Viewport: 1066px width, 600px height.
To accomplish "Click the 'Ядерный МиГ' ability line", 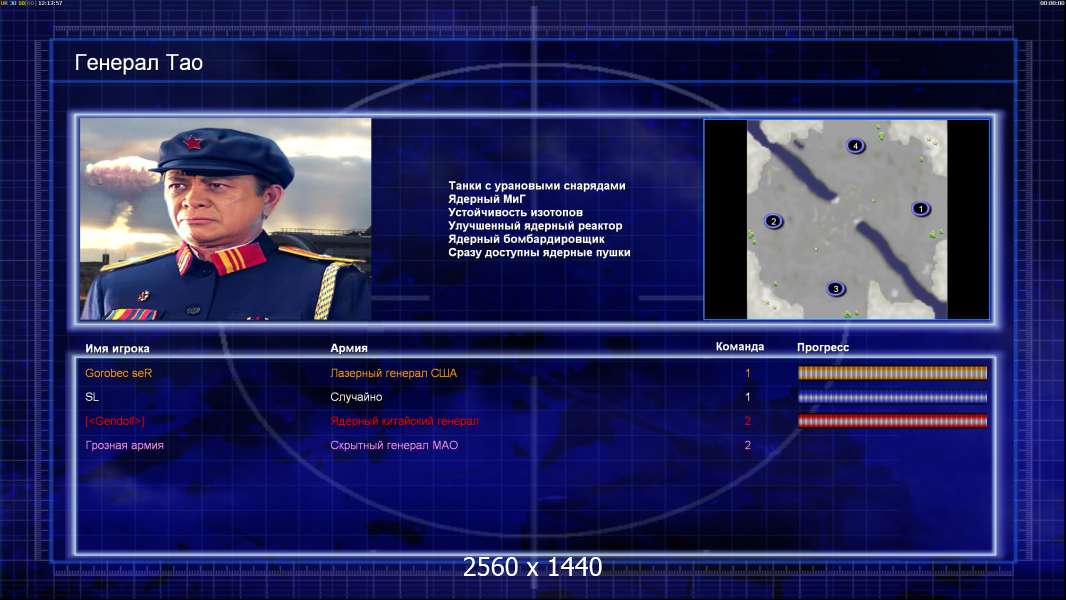I will pos(487,199).
